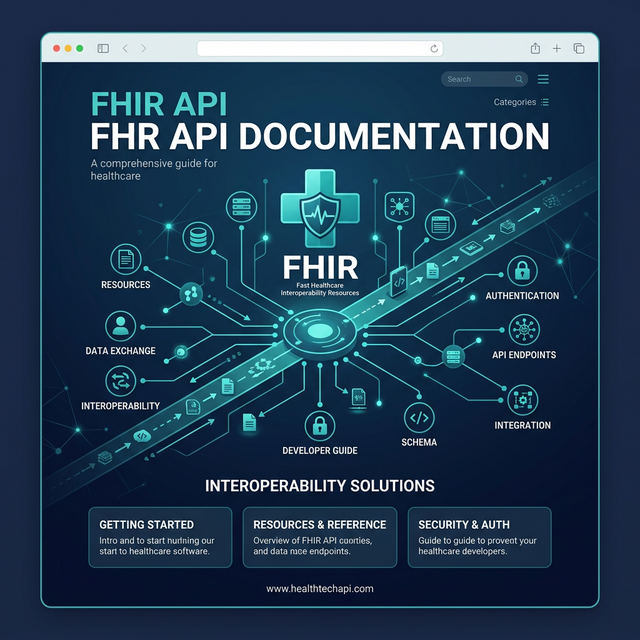Click the Schema code-brackets icon
The height and width of the screenshot is (640, 640).
(x=419, y=418)
